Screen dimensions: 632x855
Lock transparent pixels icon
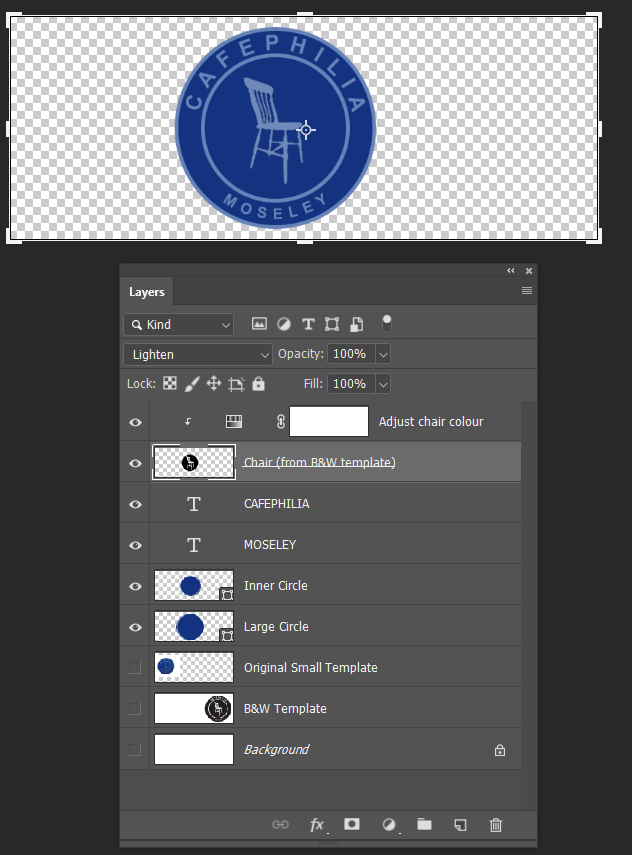[x=170, y=383]
